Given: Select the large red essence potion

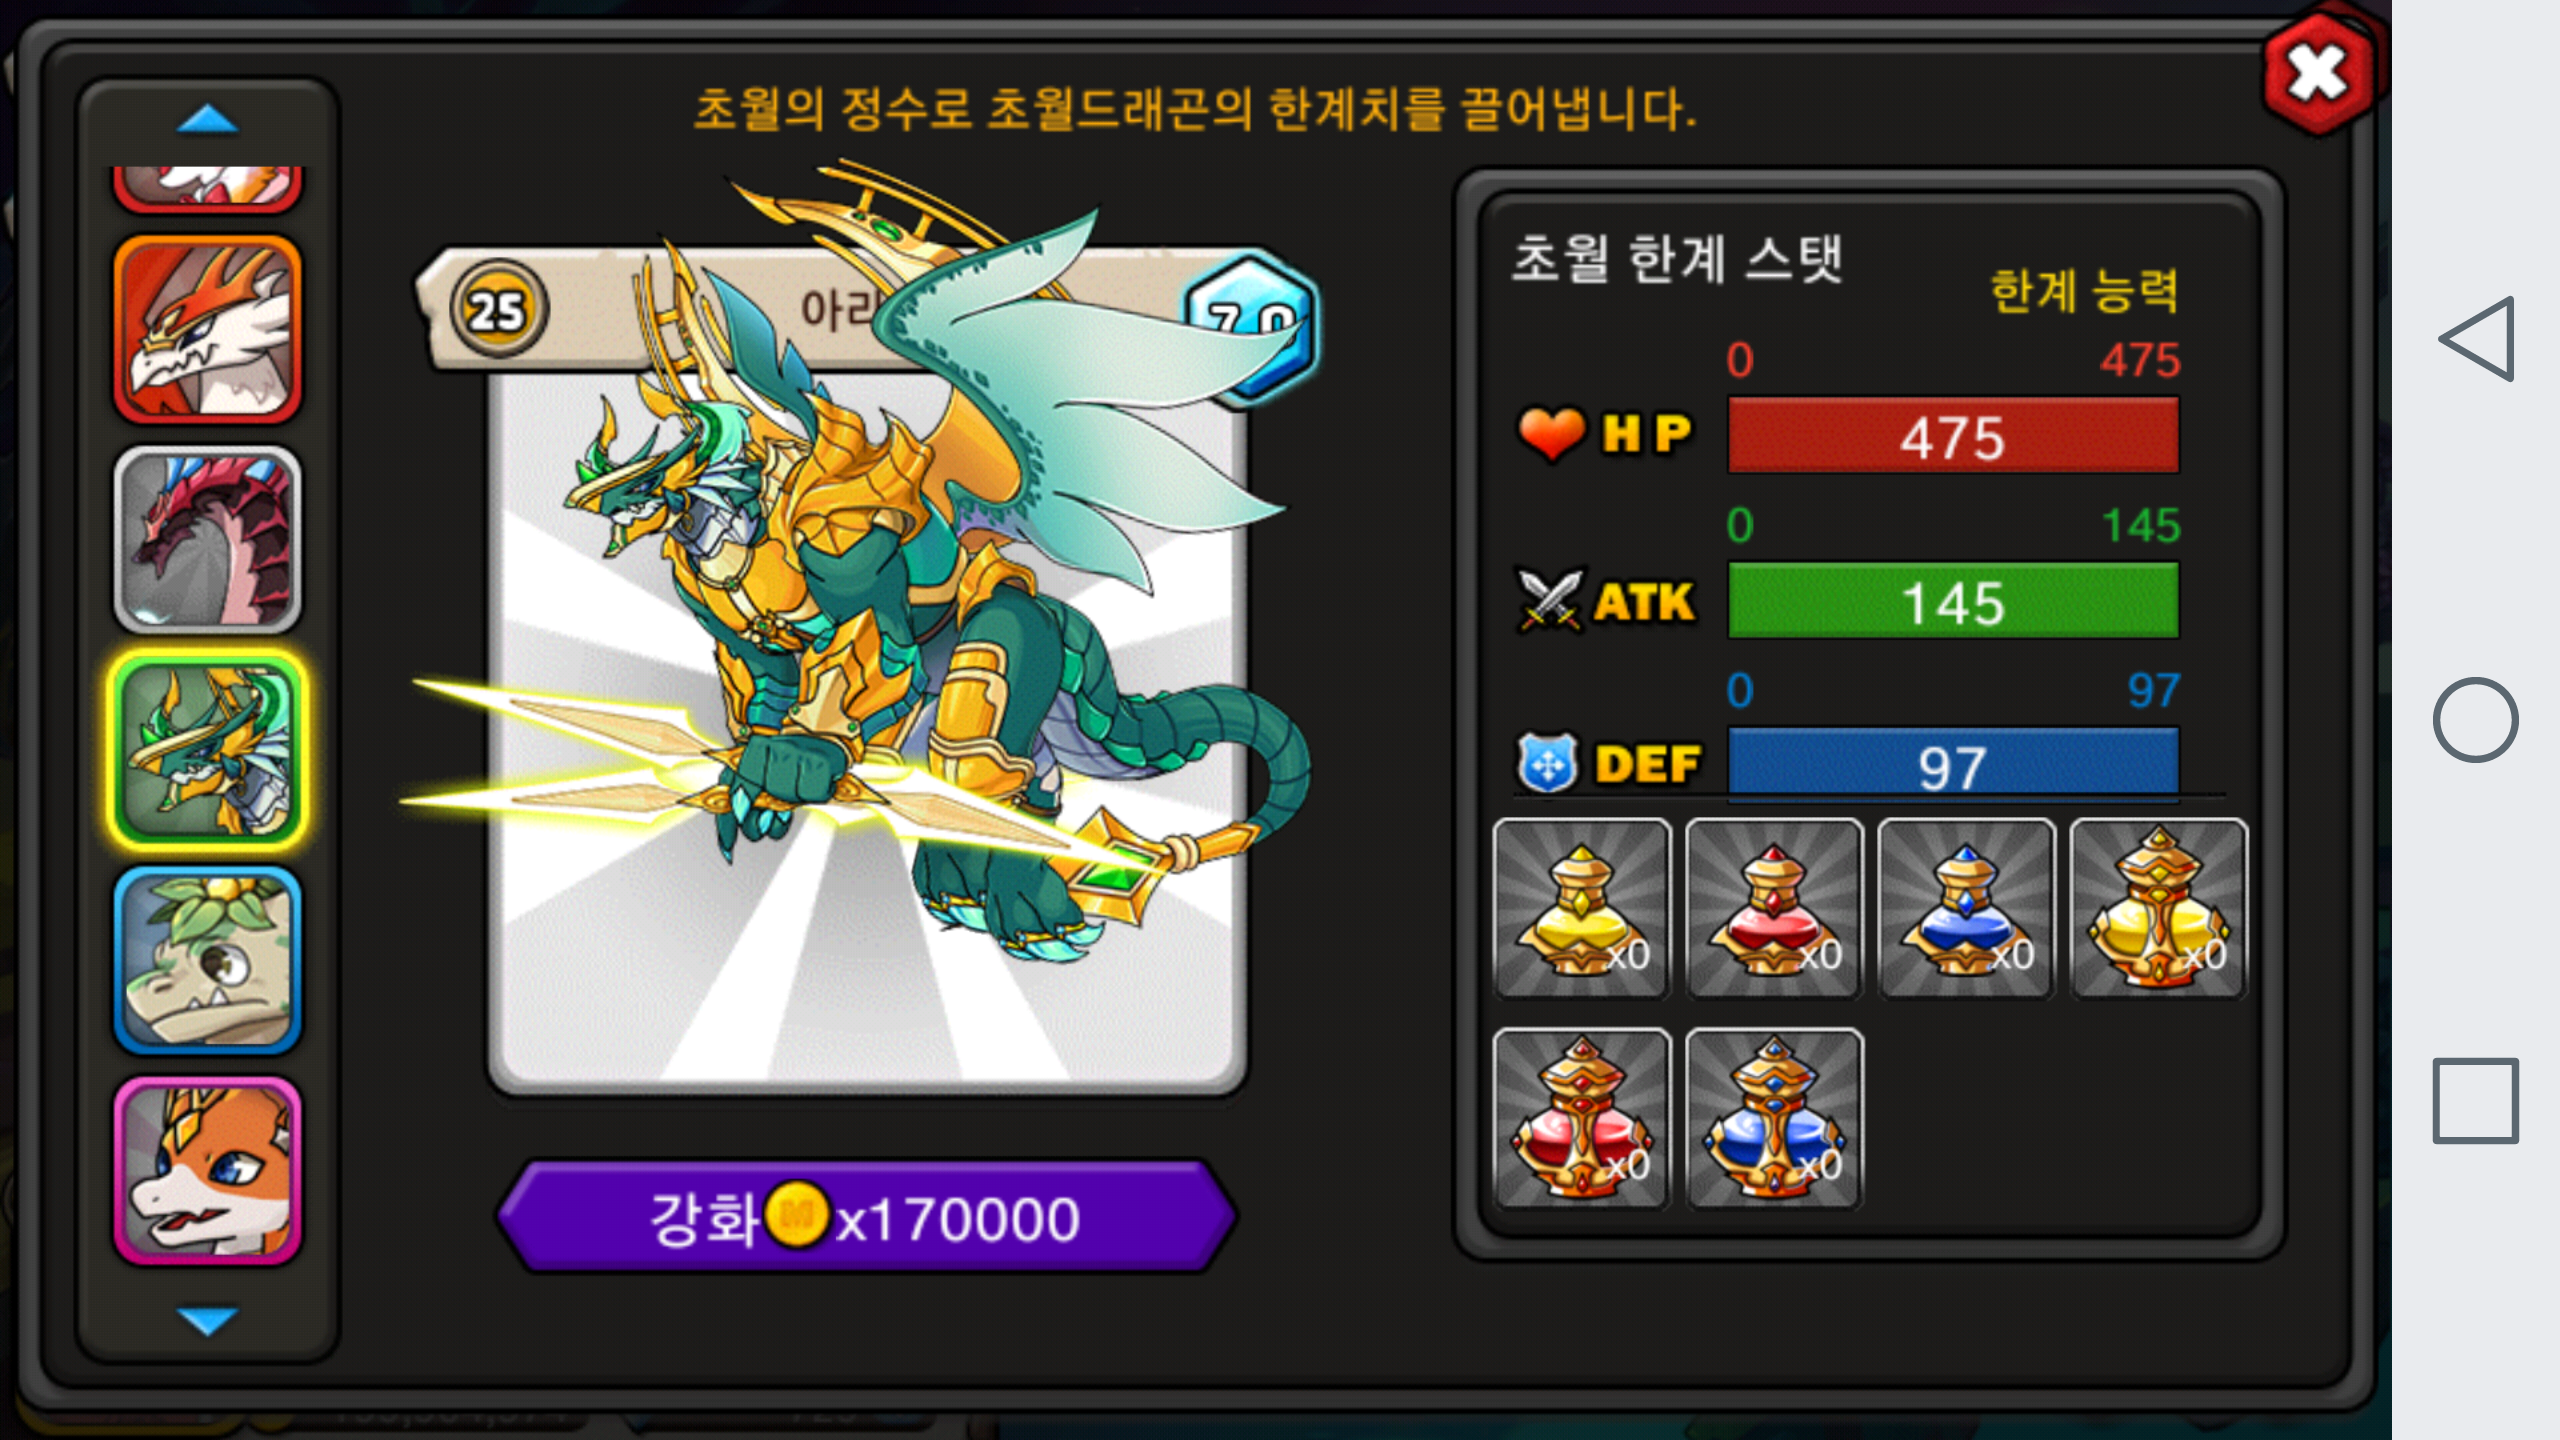Looking at the screenshot, I should [1582, 1118].
